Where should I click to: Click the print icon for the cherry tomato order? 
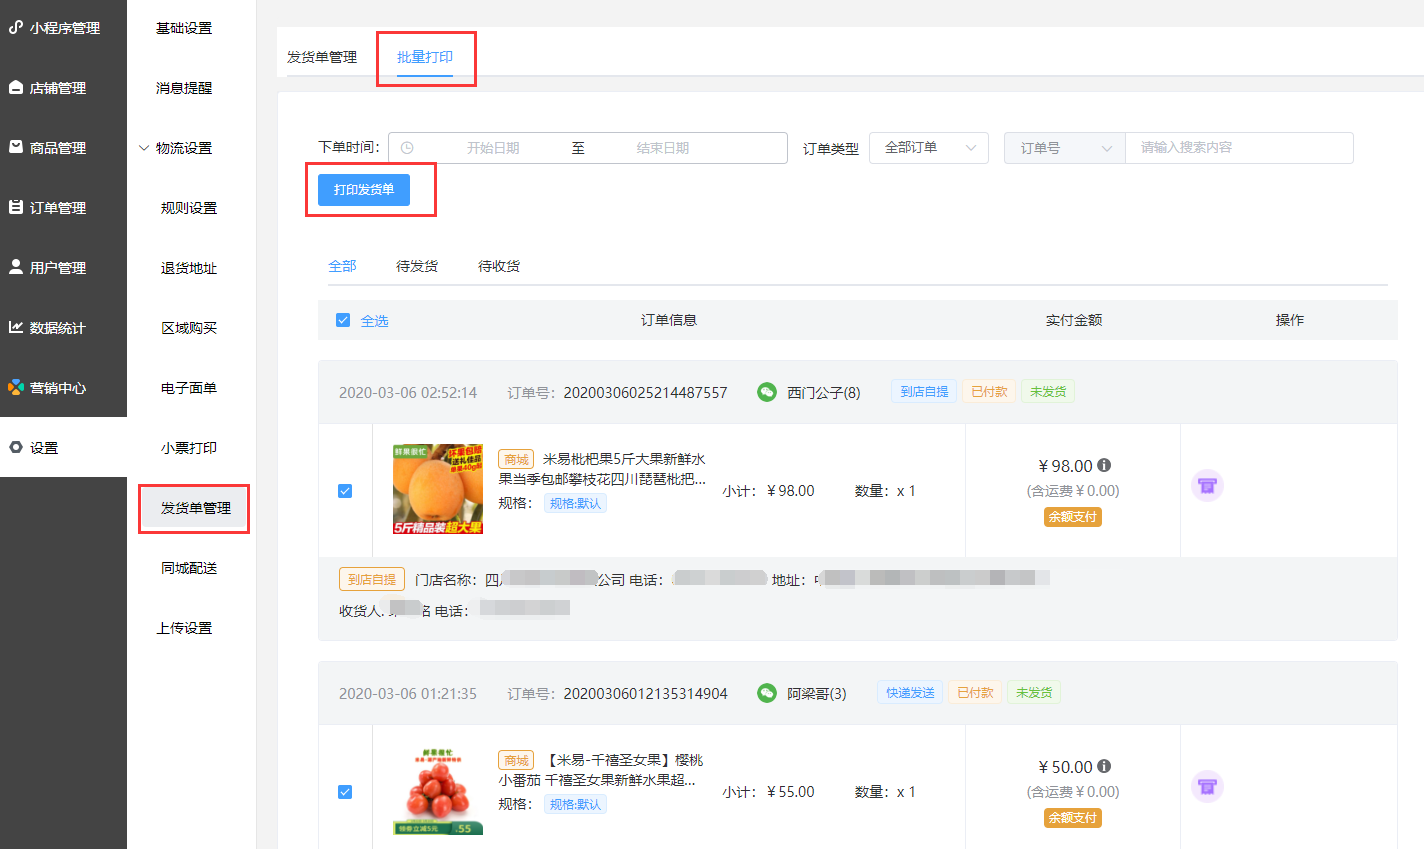[1207, 786]
